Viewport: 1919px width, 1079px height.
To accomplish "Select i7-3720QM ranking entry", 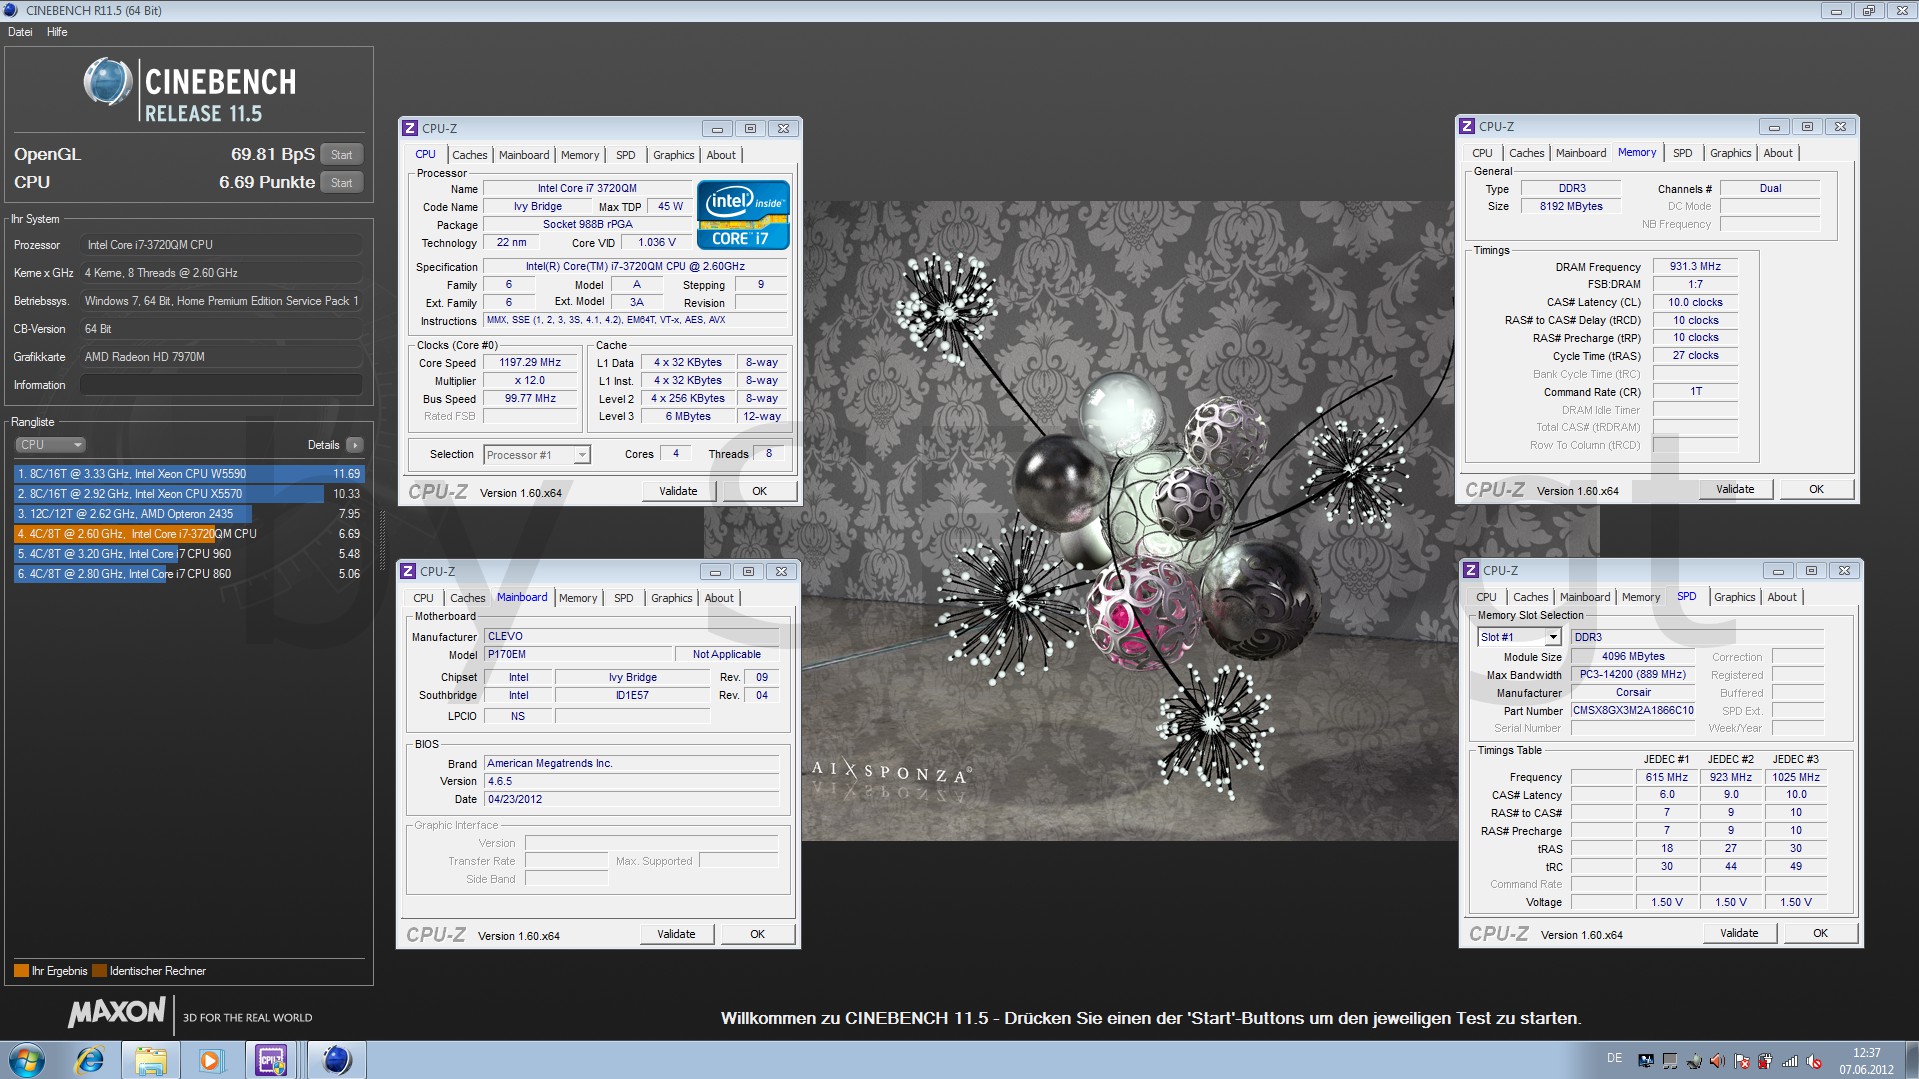I will 189,534.
